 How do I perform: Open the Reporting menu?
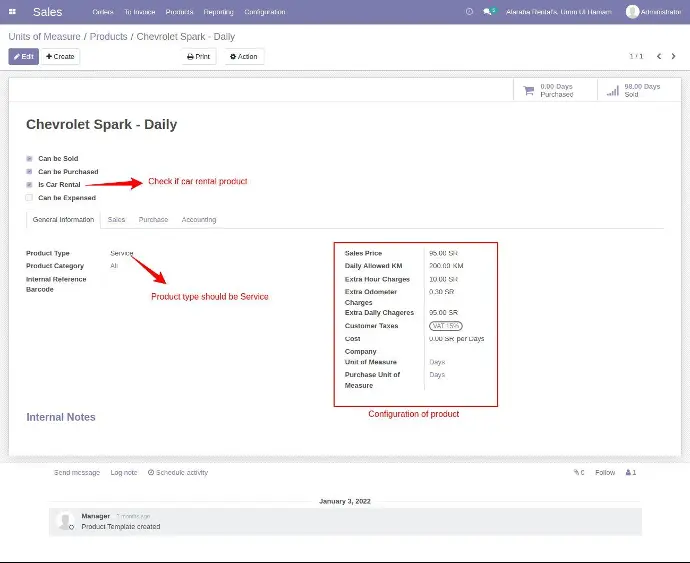point(218,12)
